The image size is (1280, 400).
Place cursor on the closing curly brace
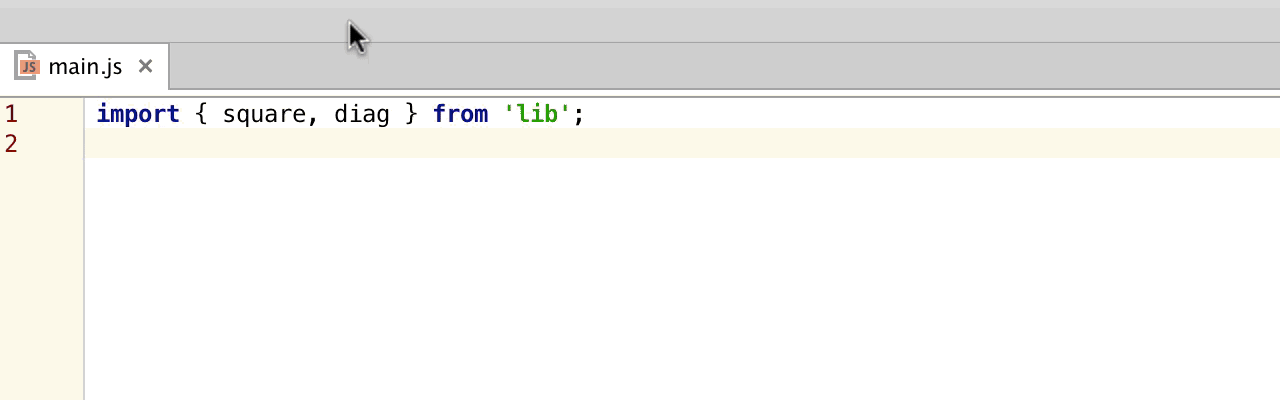click(411, 114)
